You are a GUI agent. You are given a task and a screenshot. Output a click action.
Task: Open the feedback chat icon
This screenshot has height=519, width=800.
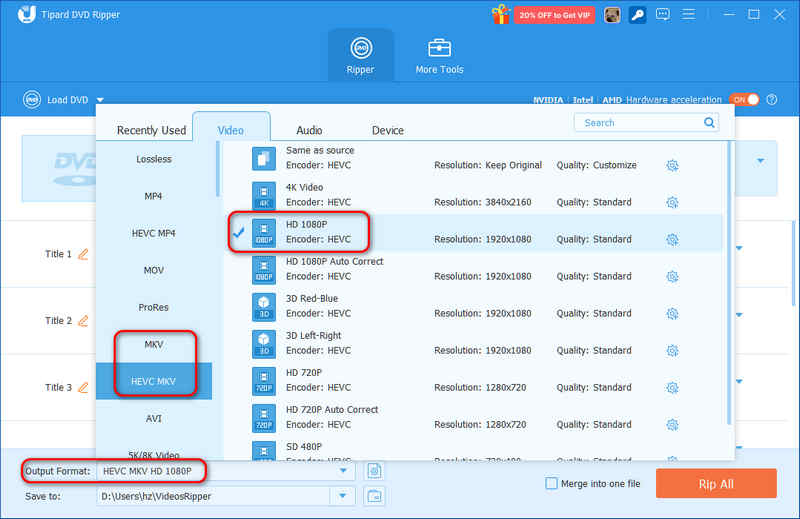(663, 14)
